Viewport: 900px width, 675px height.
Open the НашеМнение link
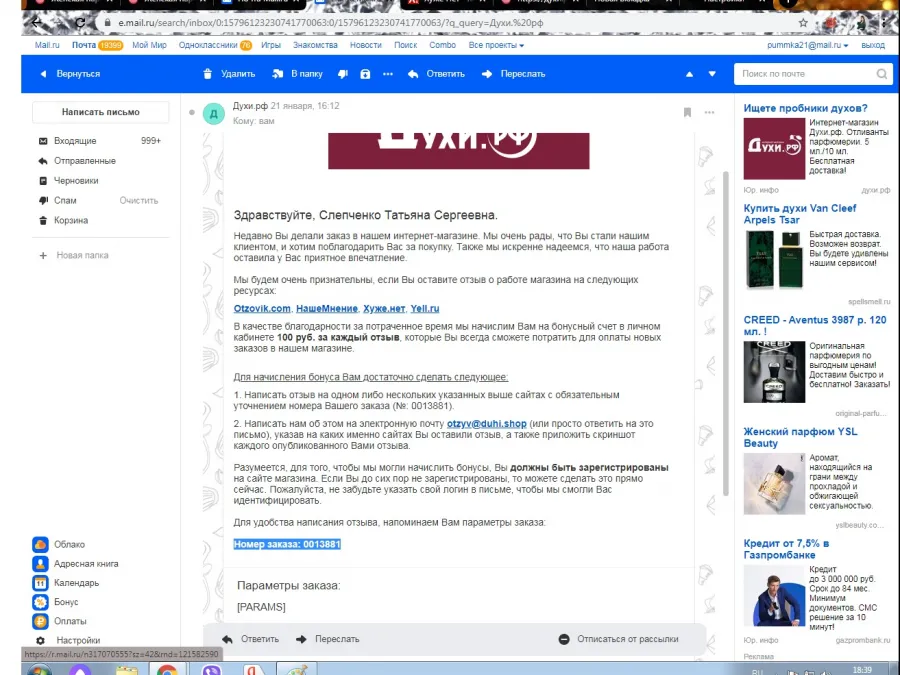point(327,308)
